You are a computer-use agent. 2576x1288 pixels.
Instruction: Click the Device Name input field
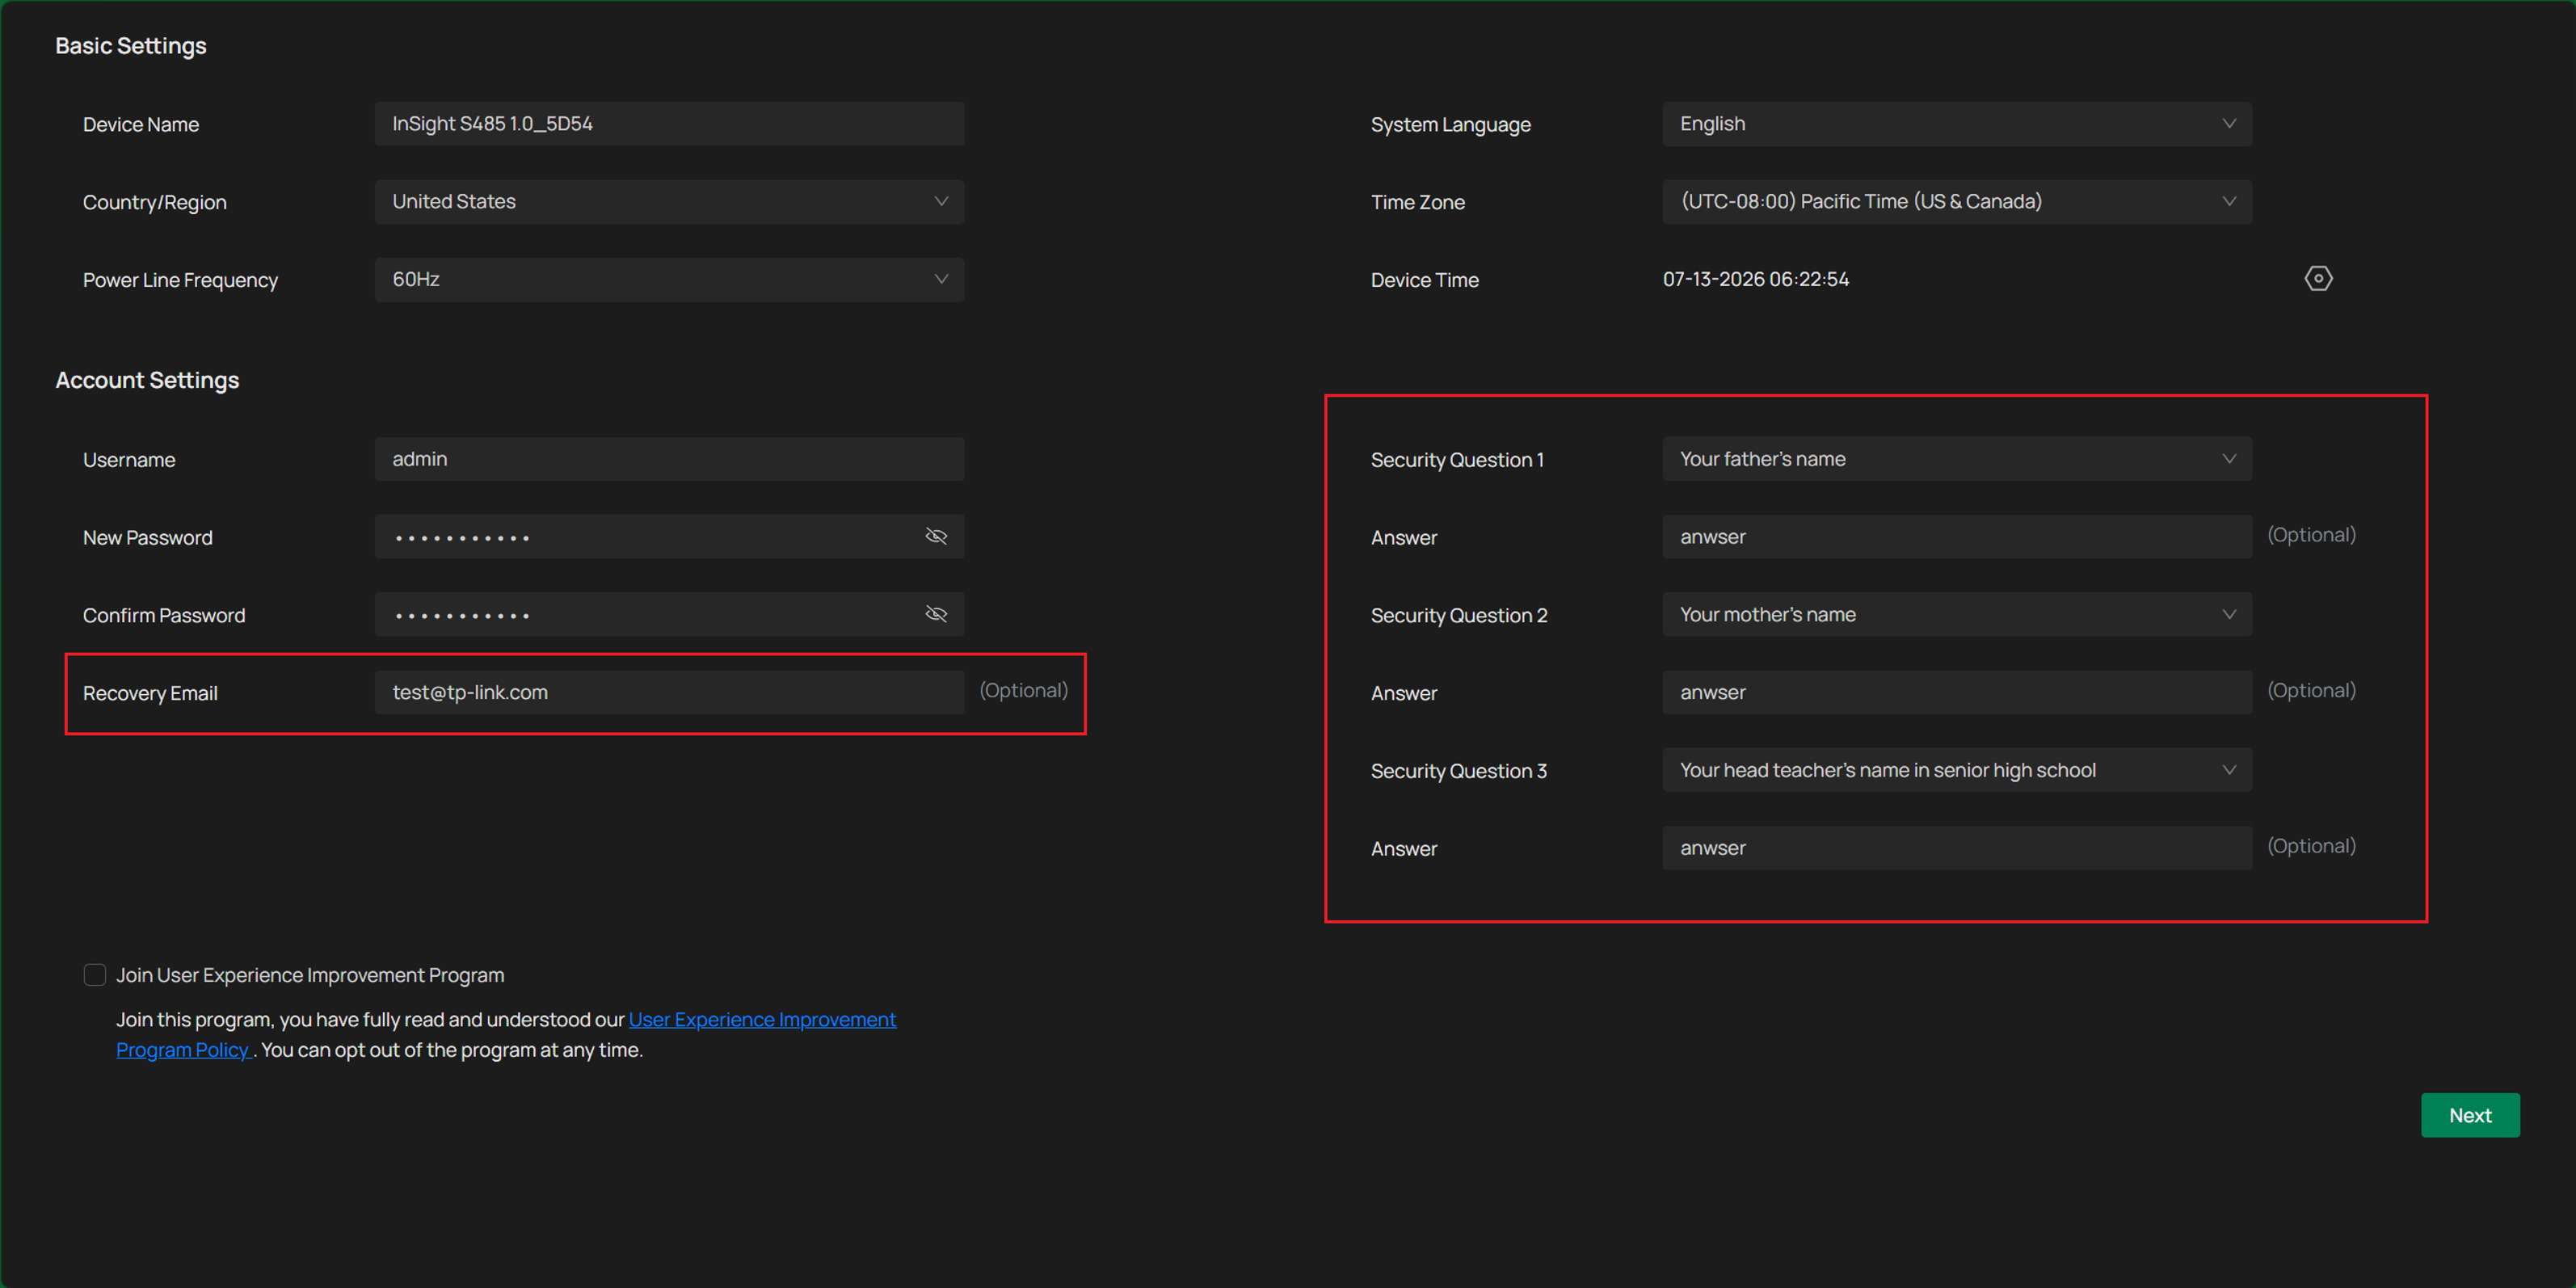(x=669, y=124)
